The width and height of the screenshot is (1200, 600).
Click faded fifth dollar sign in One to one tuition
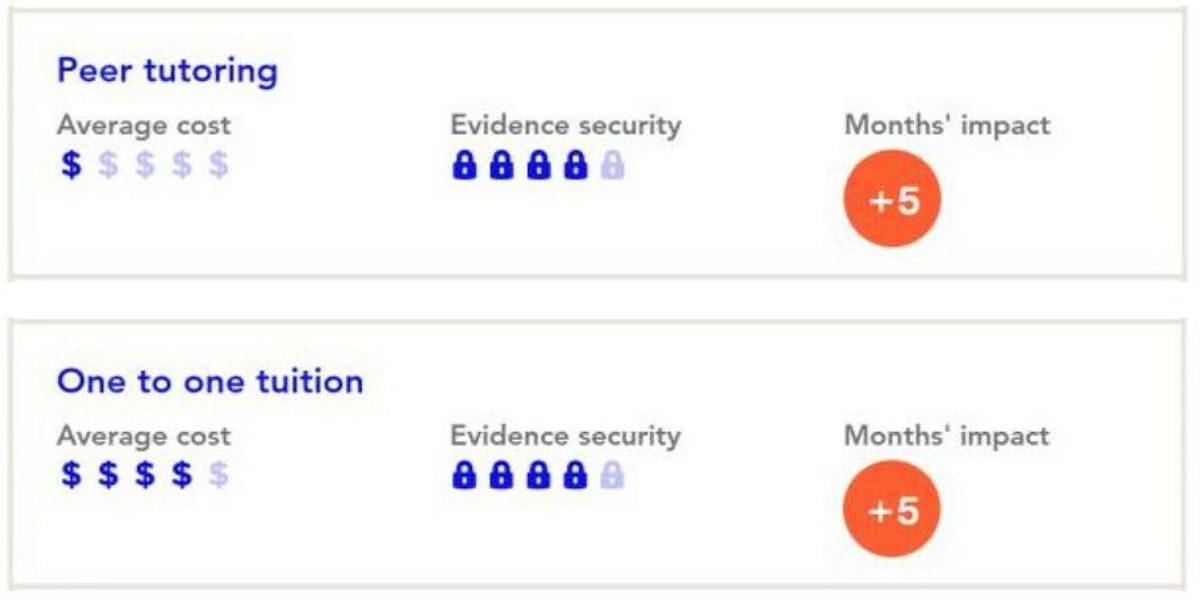point(219,475)
